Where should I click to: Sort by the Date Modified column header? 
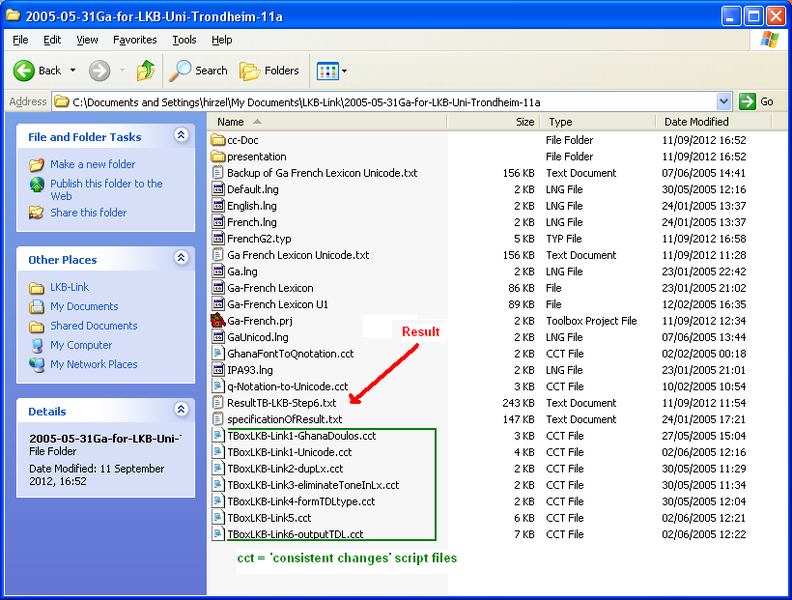click(x=713, y=122)
